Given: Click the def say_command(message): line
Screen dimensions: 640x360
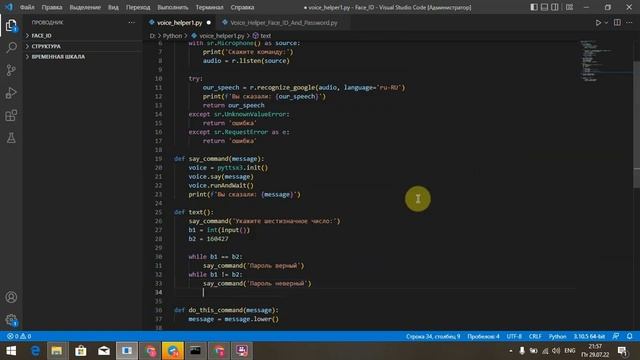Looking at the screenshot, I should tap(219, 159).
